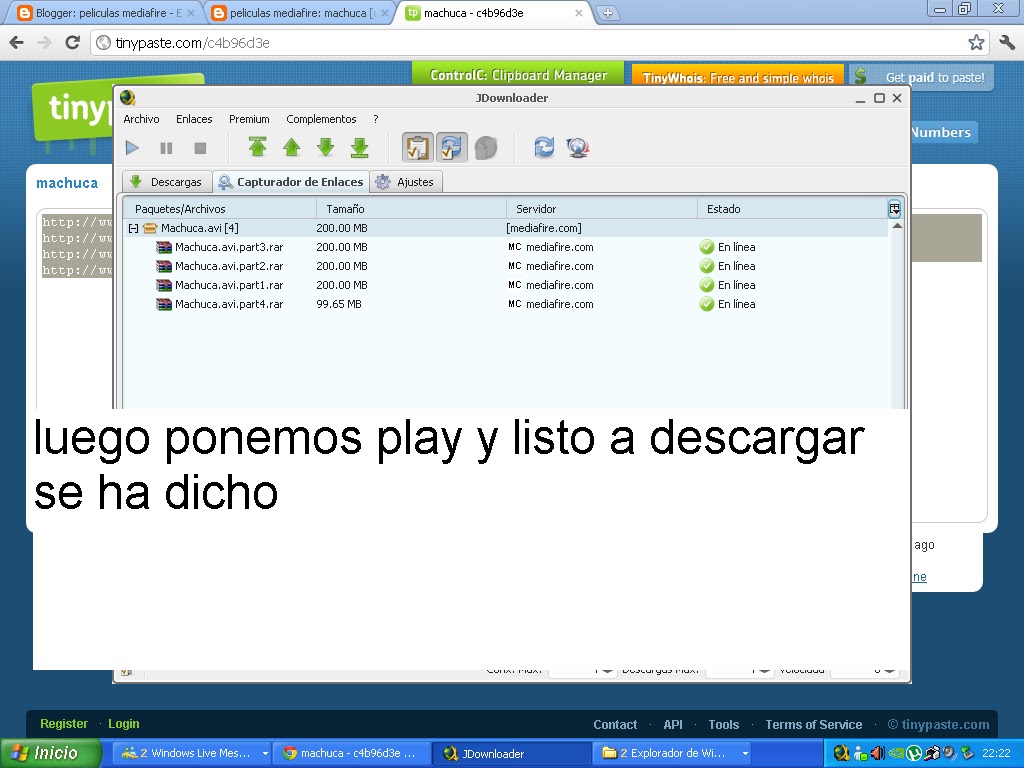Sort by Paquetes/Archivos column header

219,209
